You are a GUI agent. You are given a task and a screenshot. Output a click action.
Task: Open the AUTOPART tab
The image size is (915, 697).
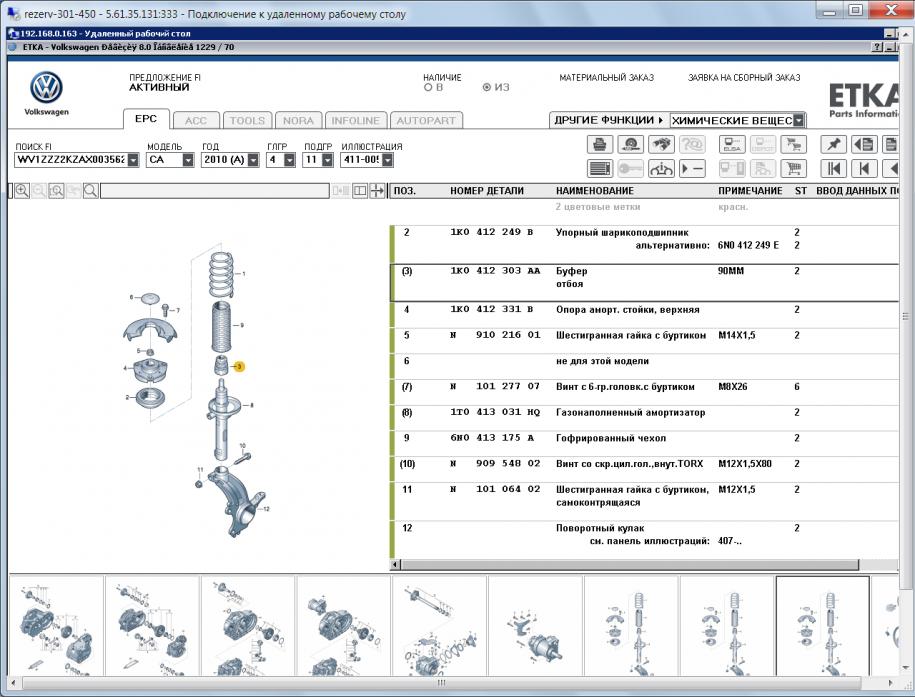[426, 121]
